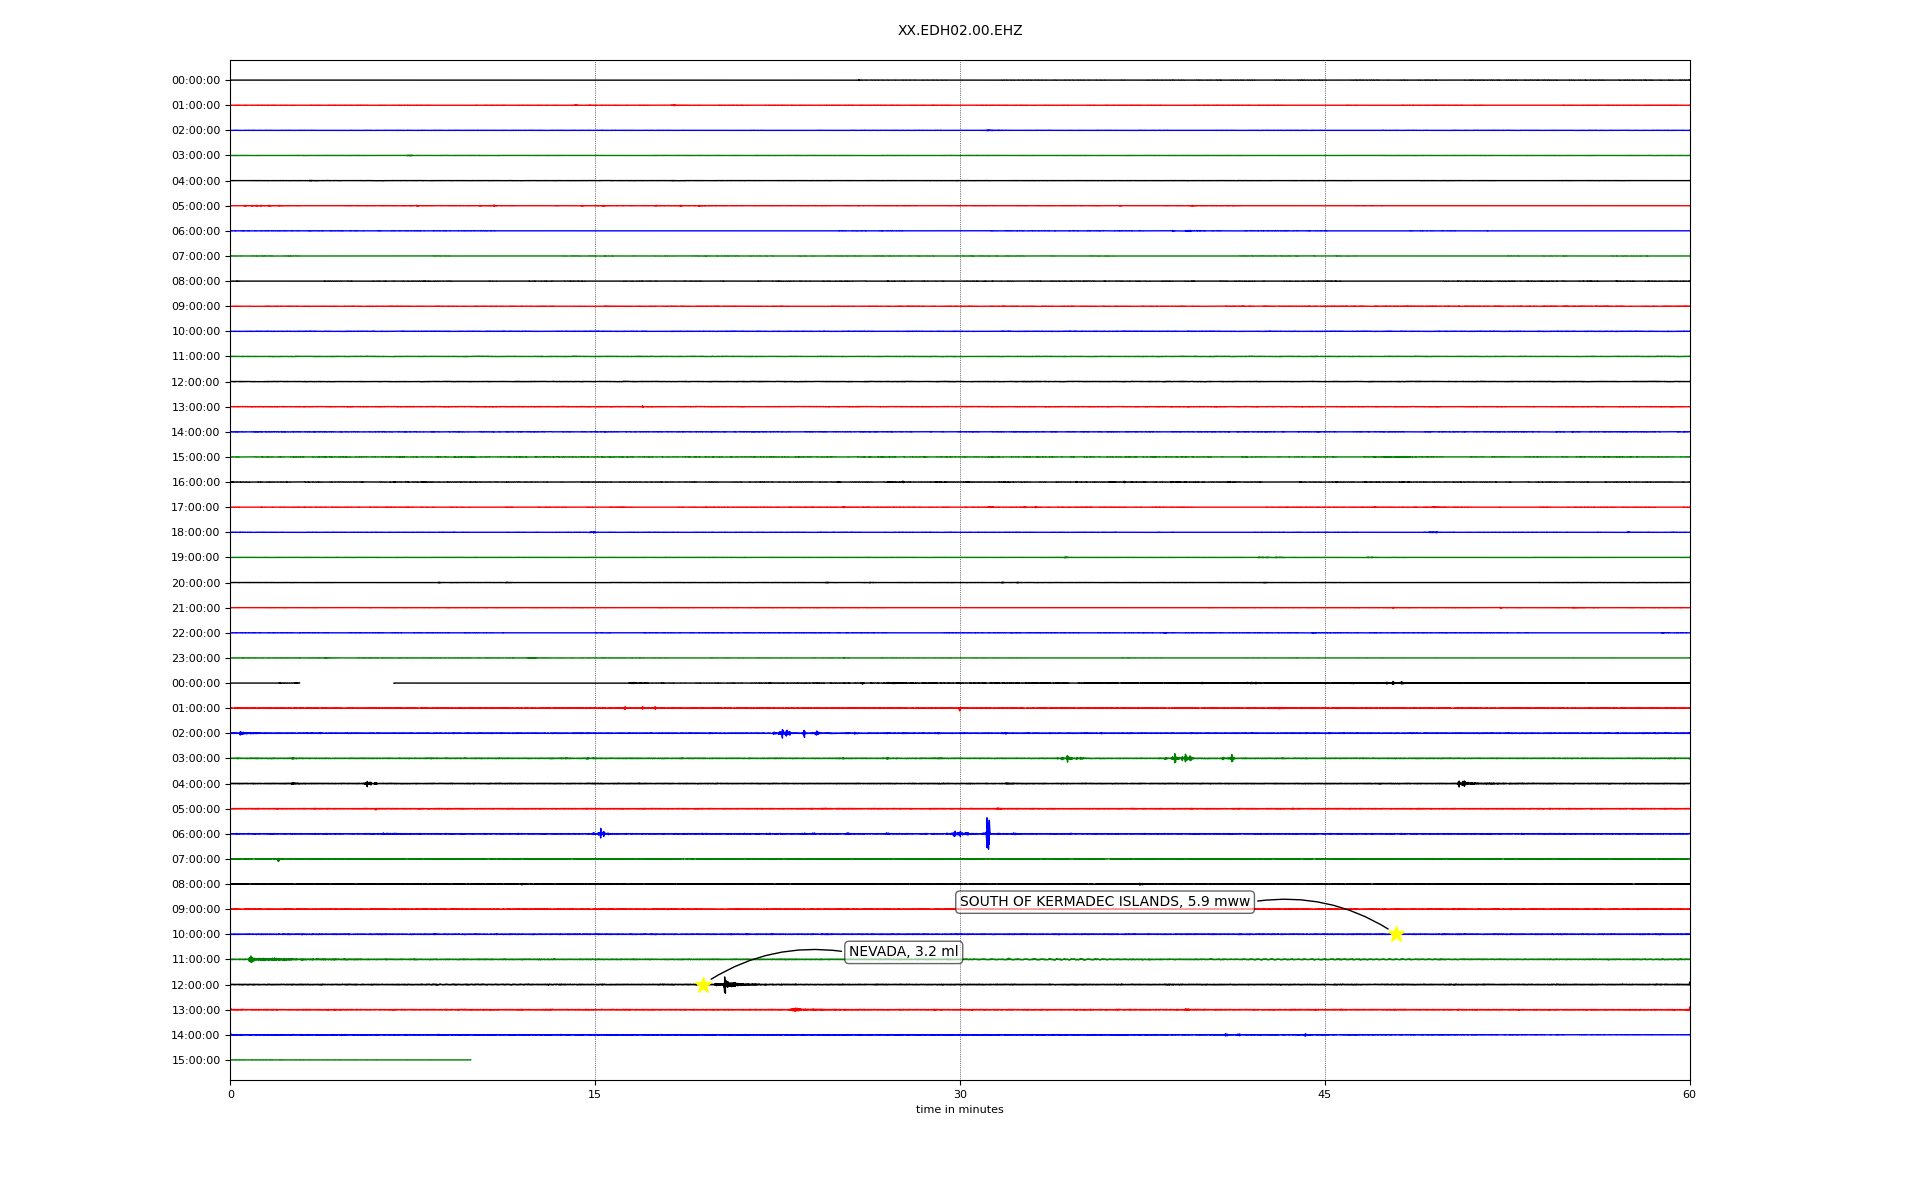This screenshot has height=1200, width=1920.
Task: Click the 30 tick label on the x-axis
Action: [x=960, y=1094]
